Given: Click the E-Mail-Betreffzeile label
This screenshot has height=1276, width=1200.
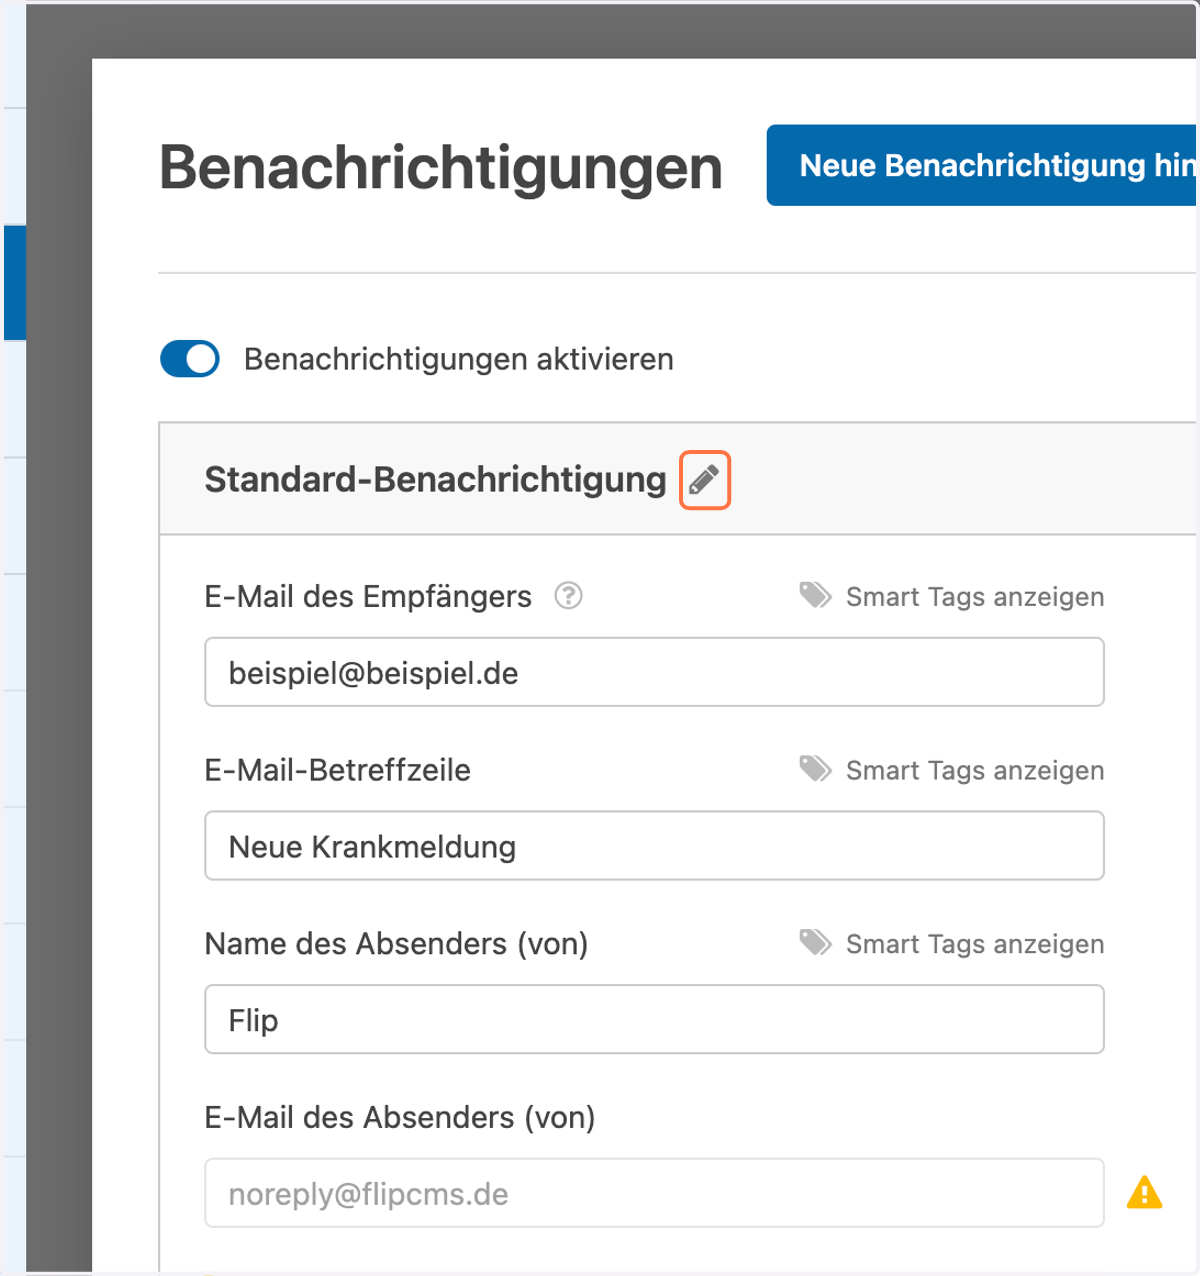Looking at the screenshot, I should [x=338, y=770].
